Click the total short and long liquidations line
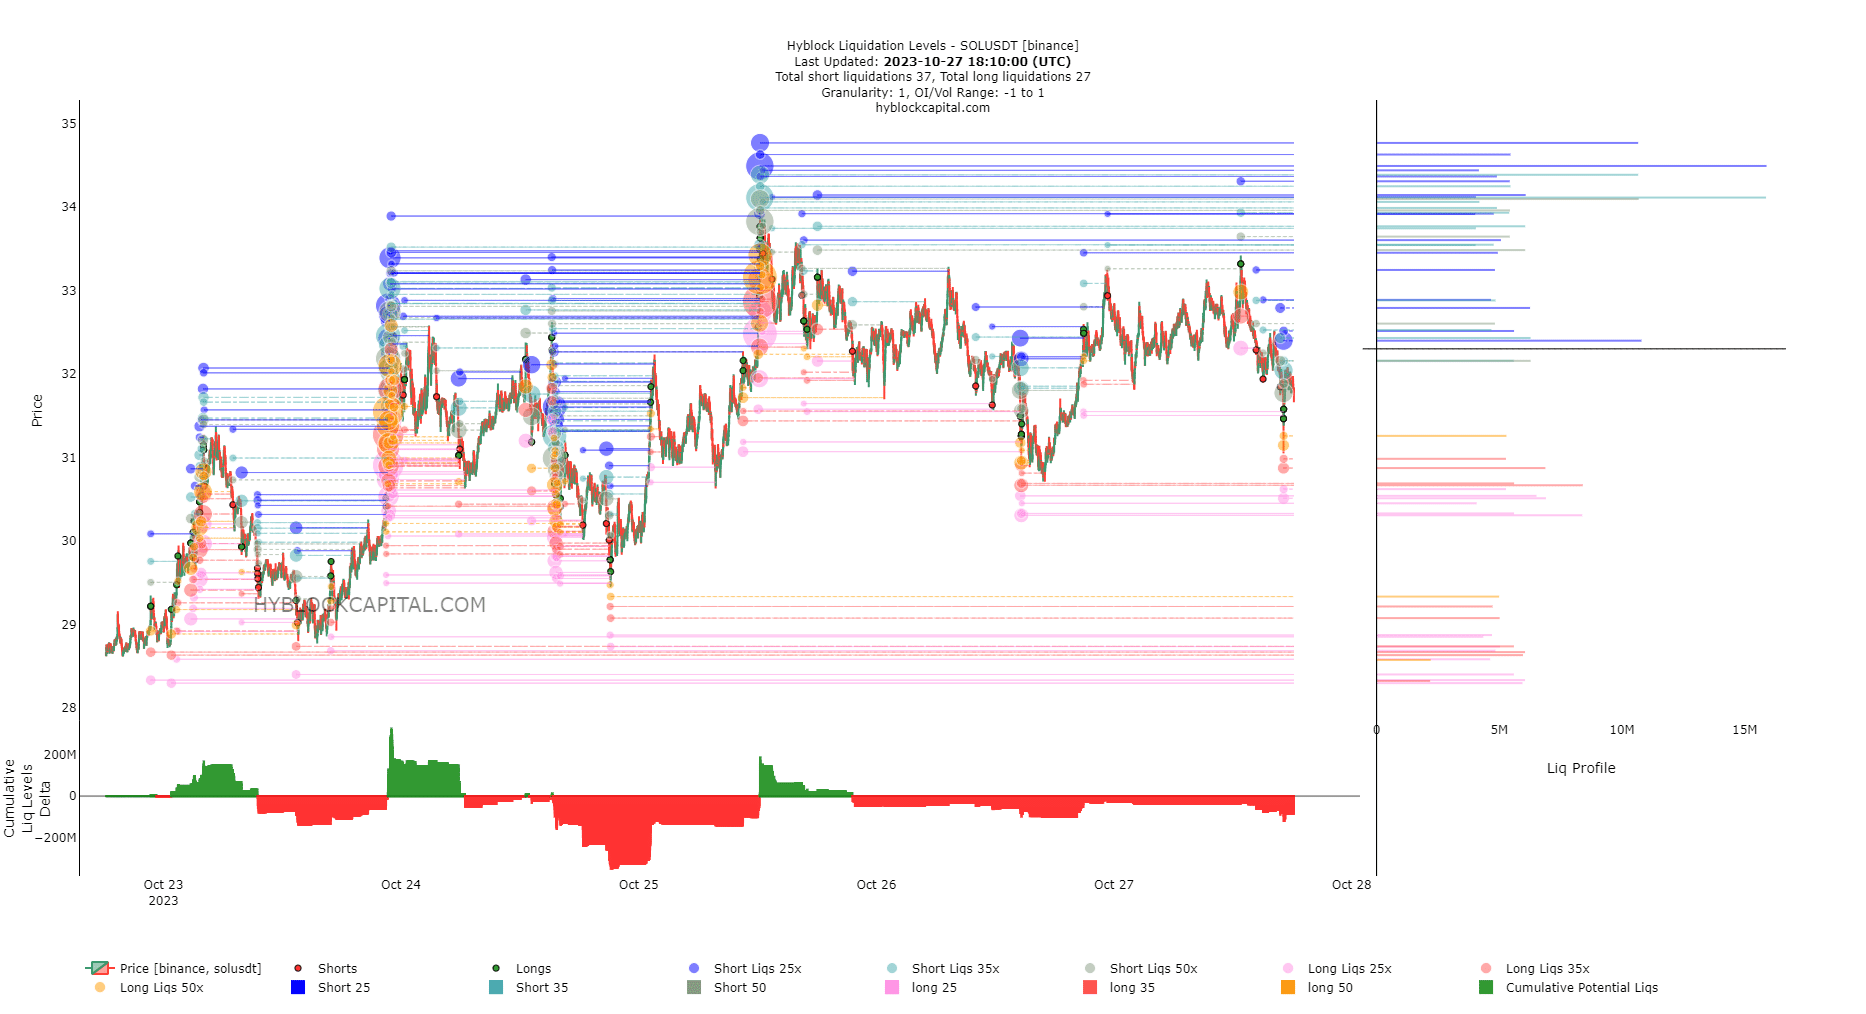 933,77
